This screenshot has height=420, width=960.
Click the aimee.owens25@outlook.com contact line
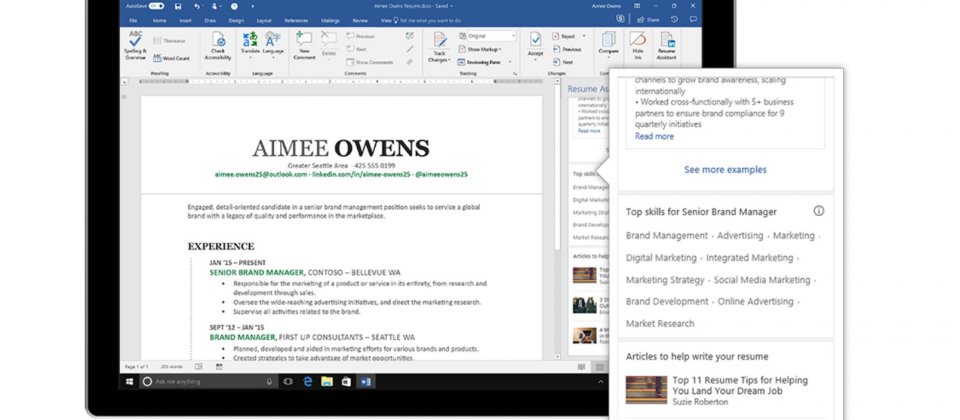[260, 174]
